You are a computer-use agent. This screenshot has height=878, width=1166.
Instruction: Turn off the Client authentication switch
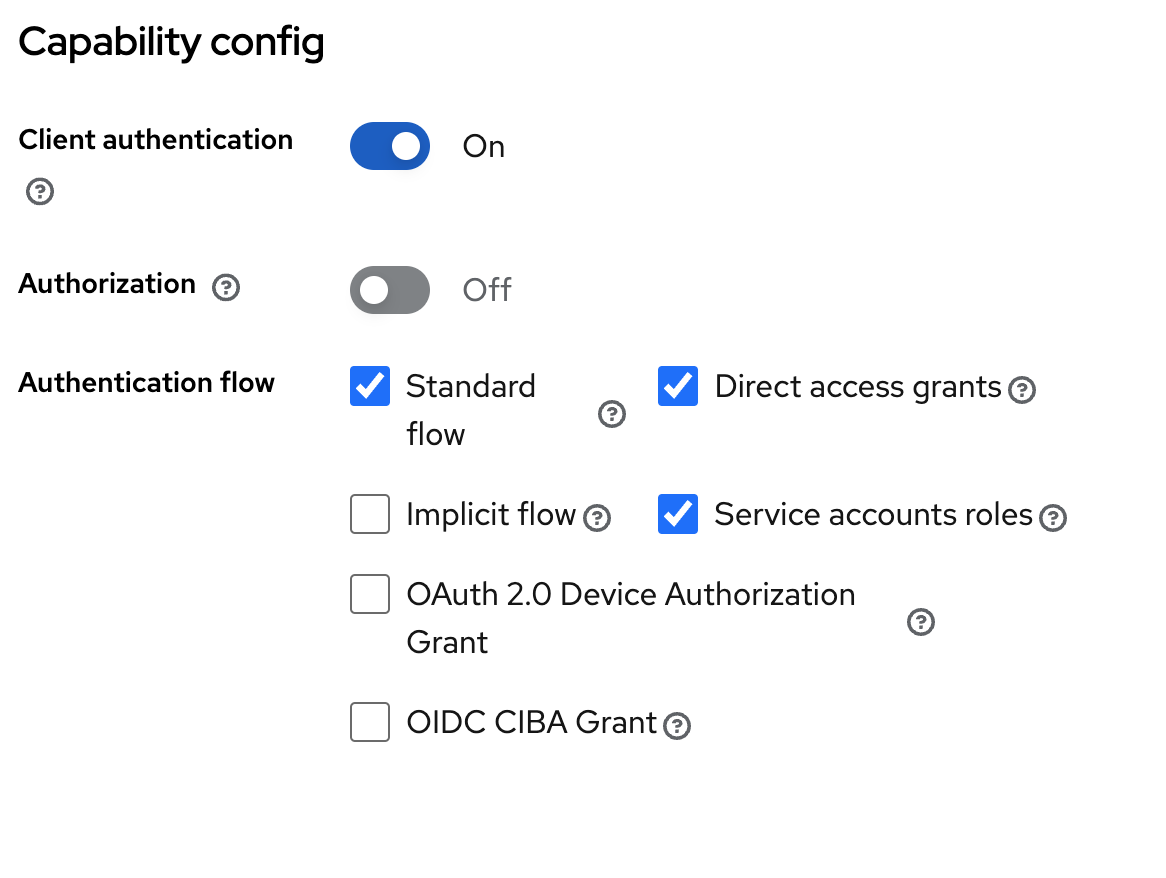389,146
